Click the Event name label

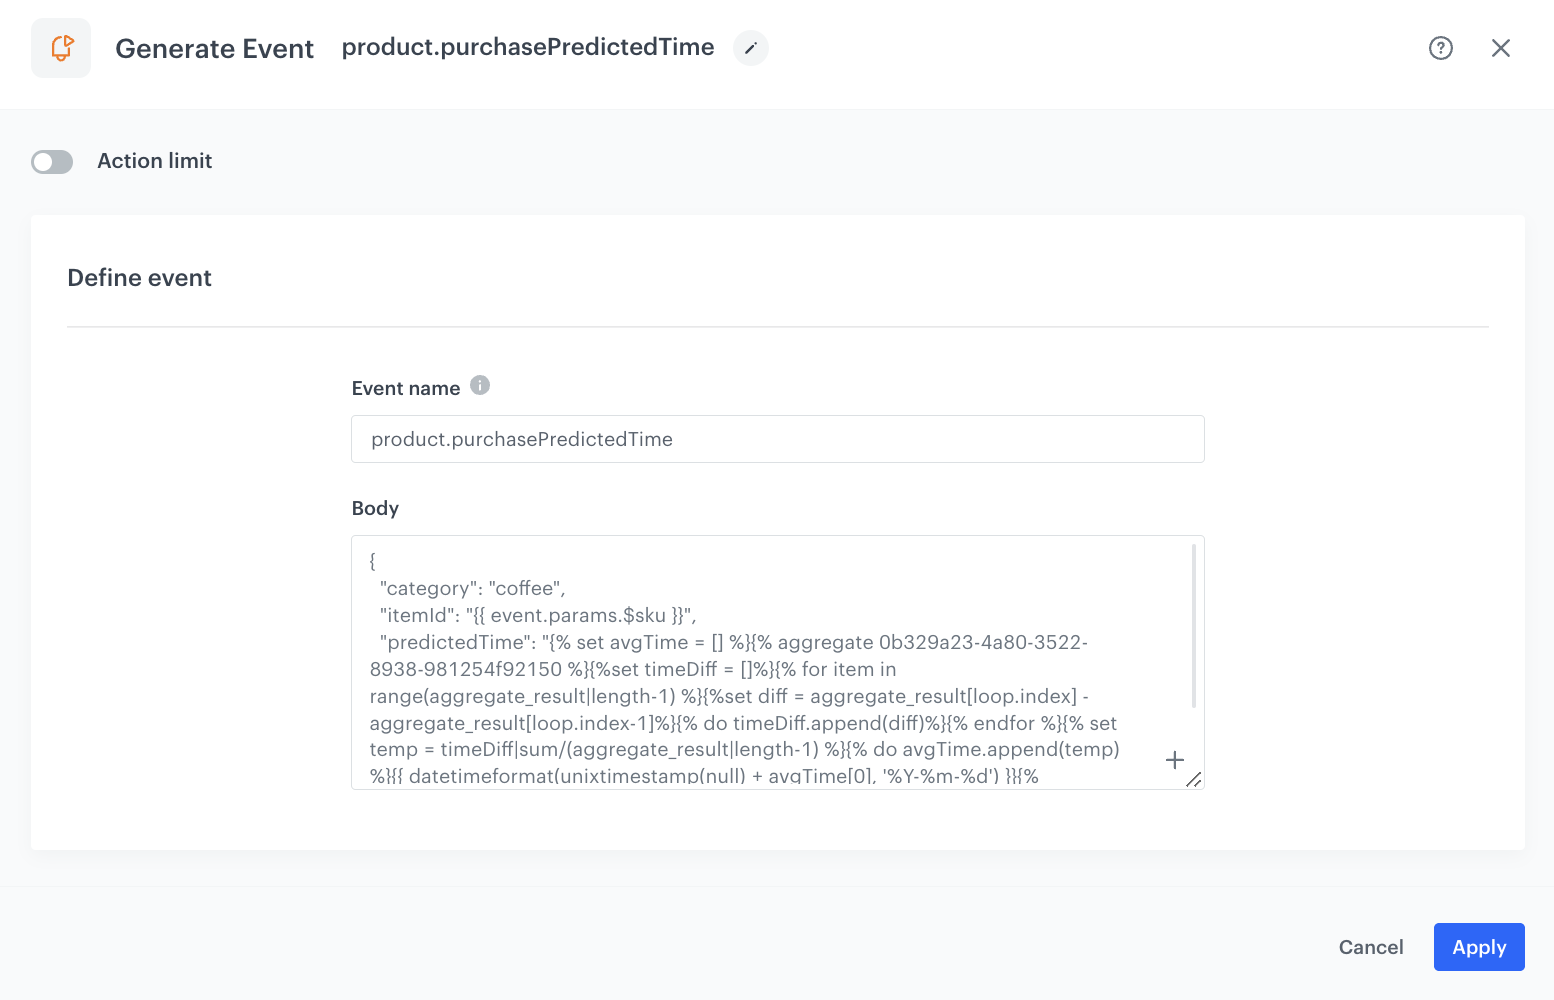405,388
